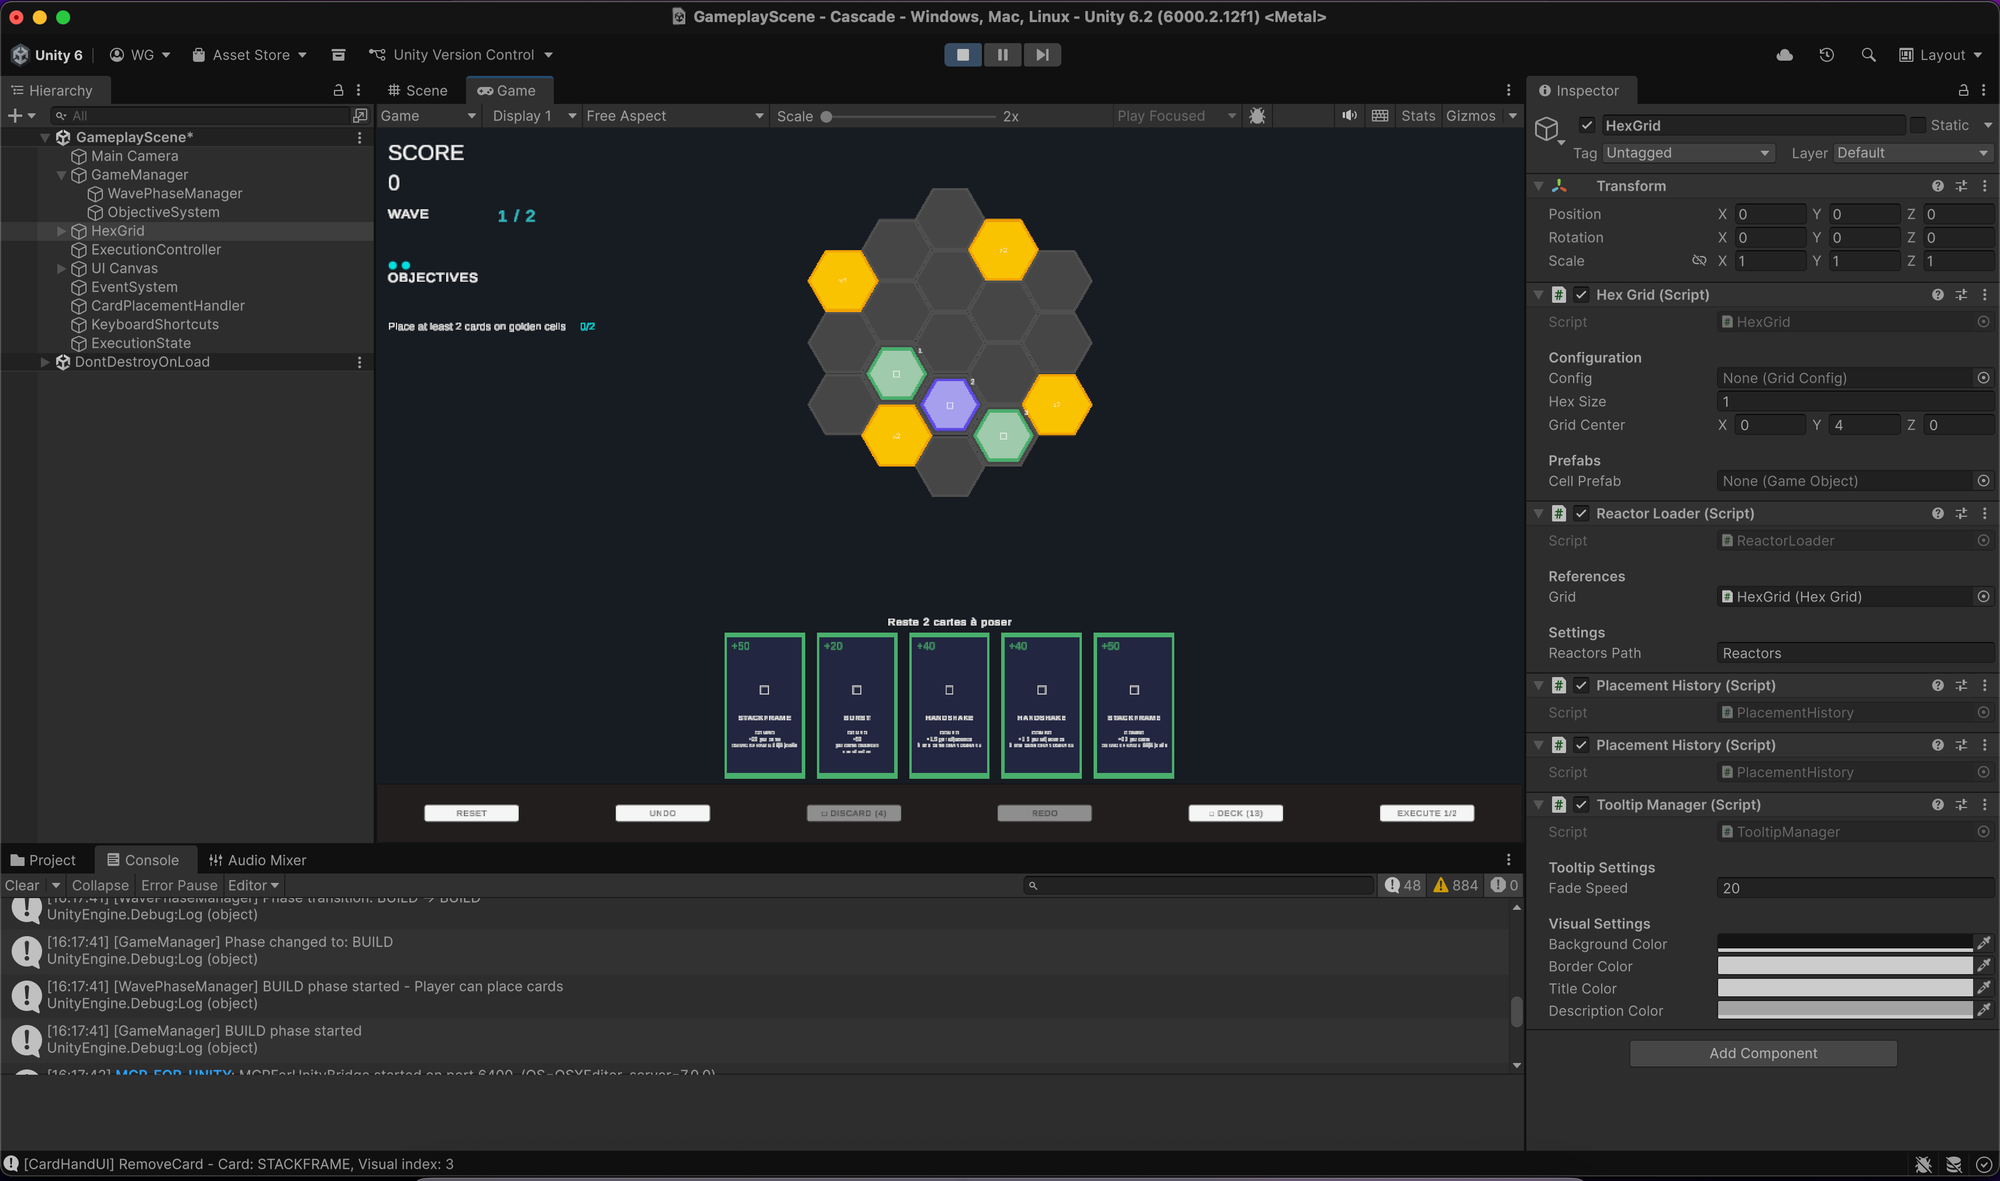This screenshot has height=1181, width=2000.
Task: Pick Background Color with eyedropper icon
Action: [x=1984, y=944]
